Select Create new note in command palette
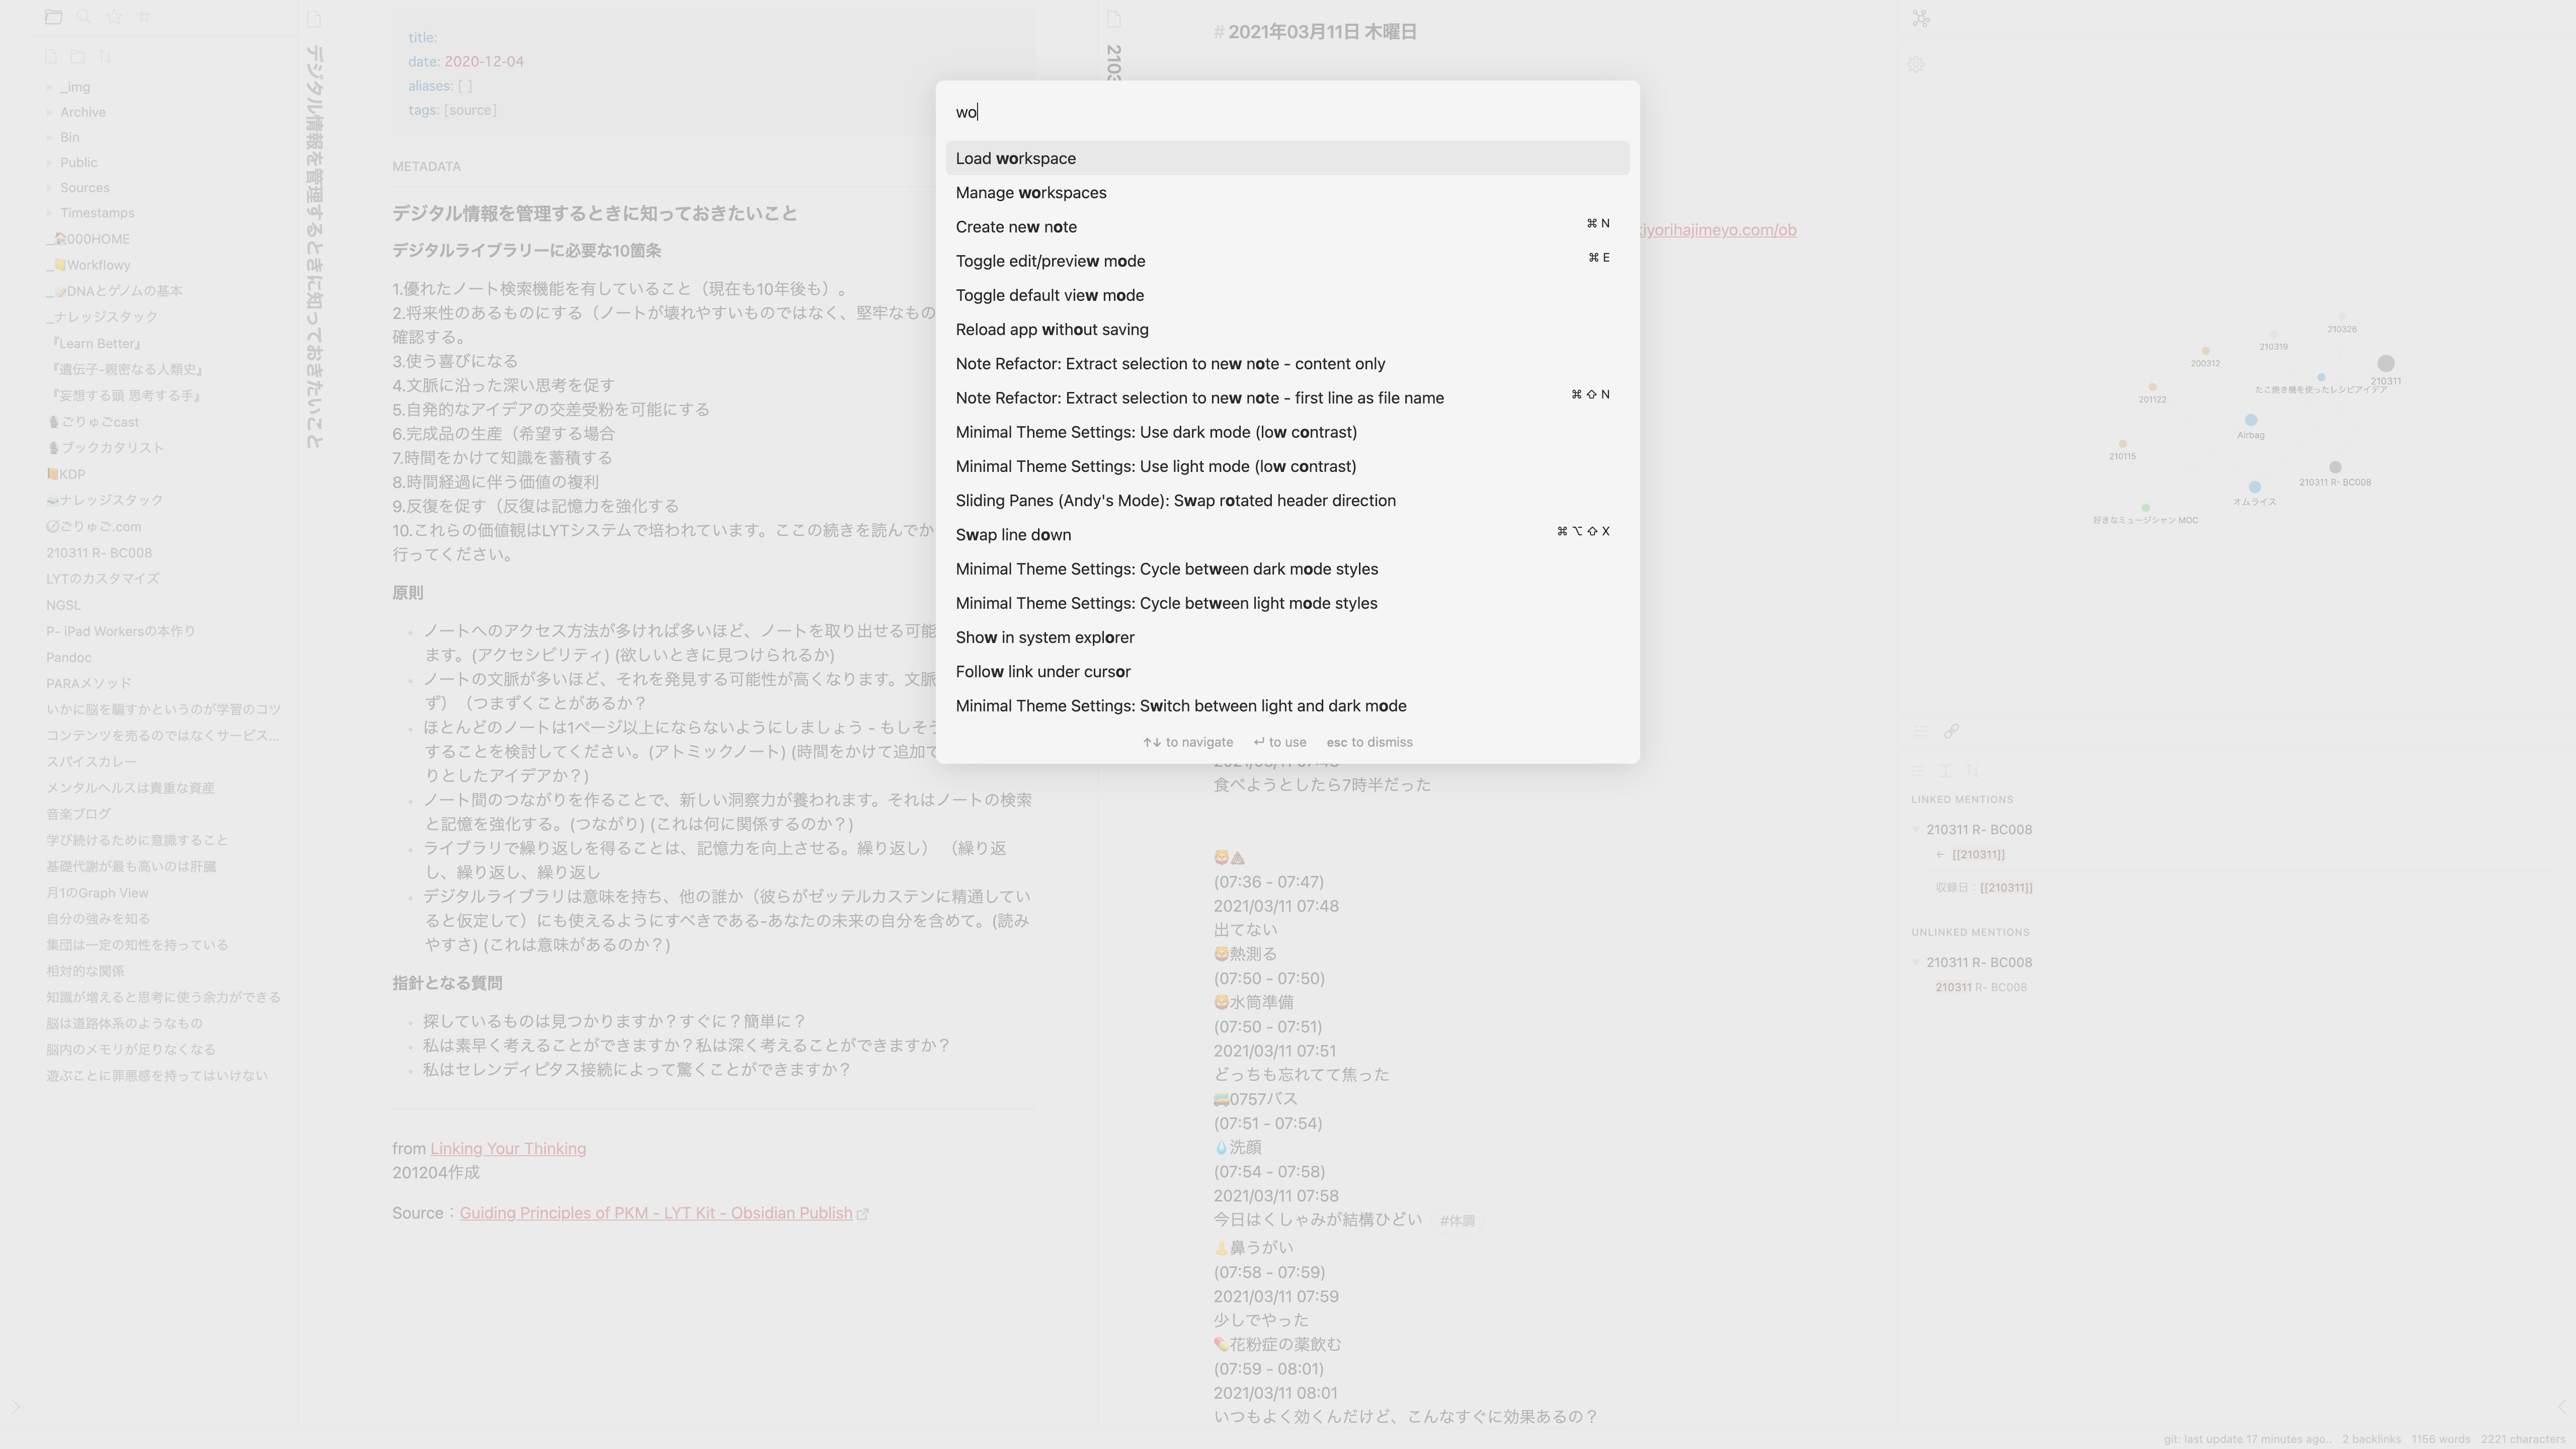This screenshot has width=2576, height=1449. coord(1016,227)
